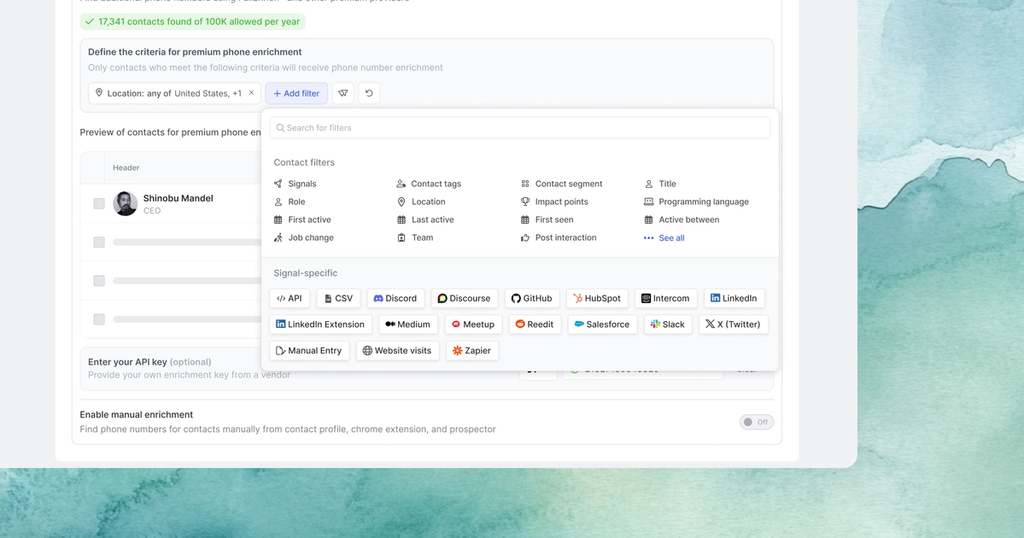This screenshot has height=538, width=1024.
Task: Click the filter funnel icon
Action: pyautogui.click(x=343, y=93)
